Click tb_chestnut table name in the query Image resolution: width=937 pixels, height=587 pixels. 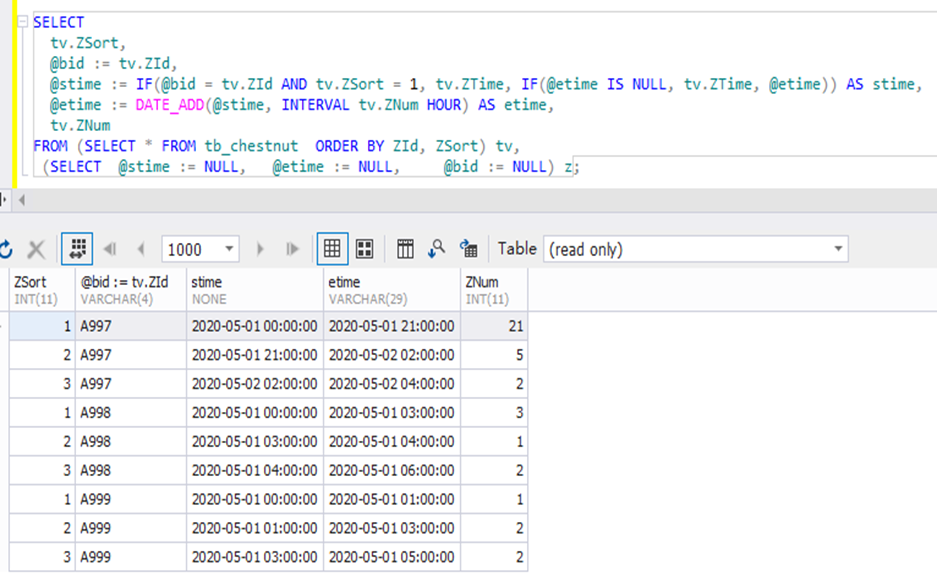251,146
